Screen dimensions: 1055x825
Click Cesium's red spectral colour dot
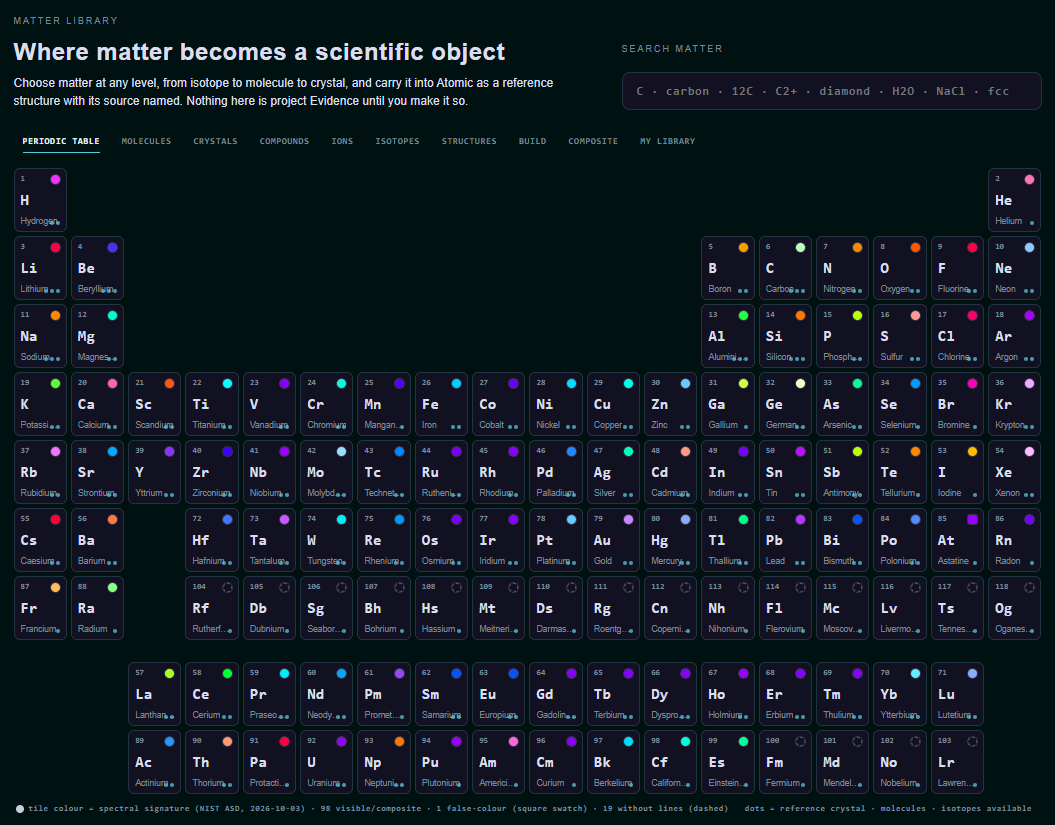(x=55, y=519)
